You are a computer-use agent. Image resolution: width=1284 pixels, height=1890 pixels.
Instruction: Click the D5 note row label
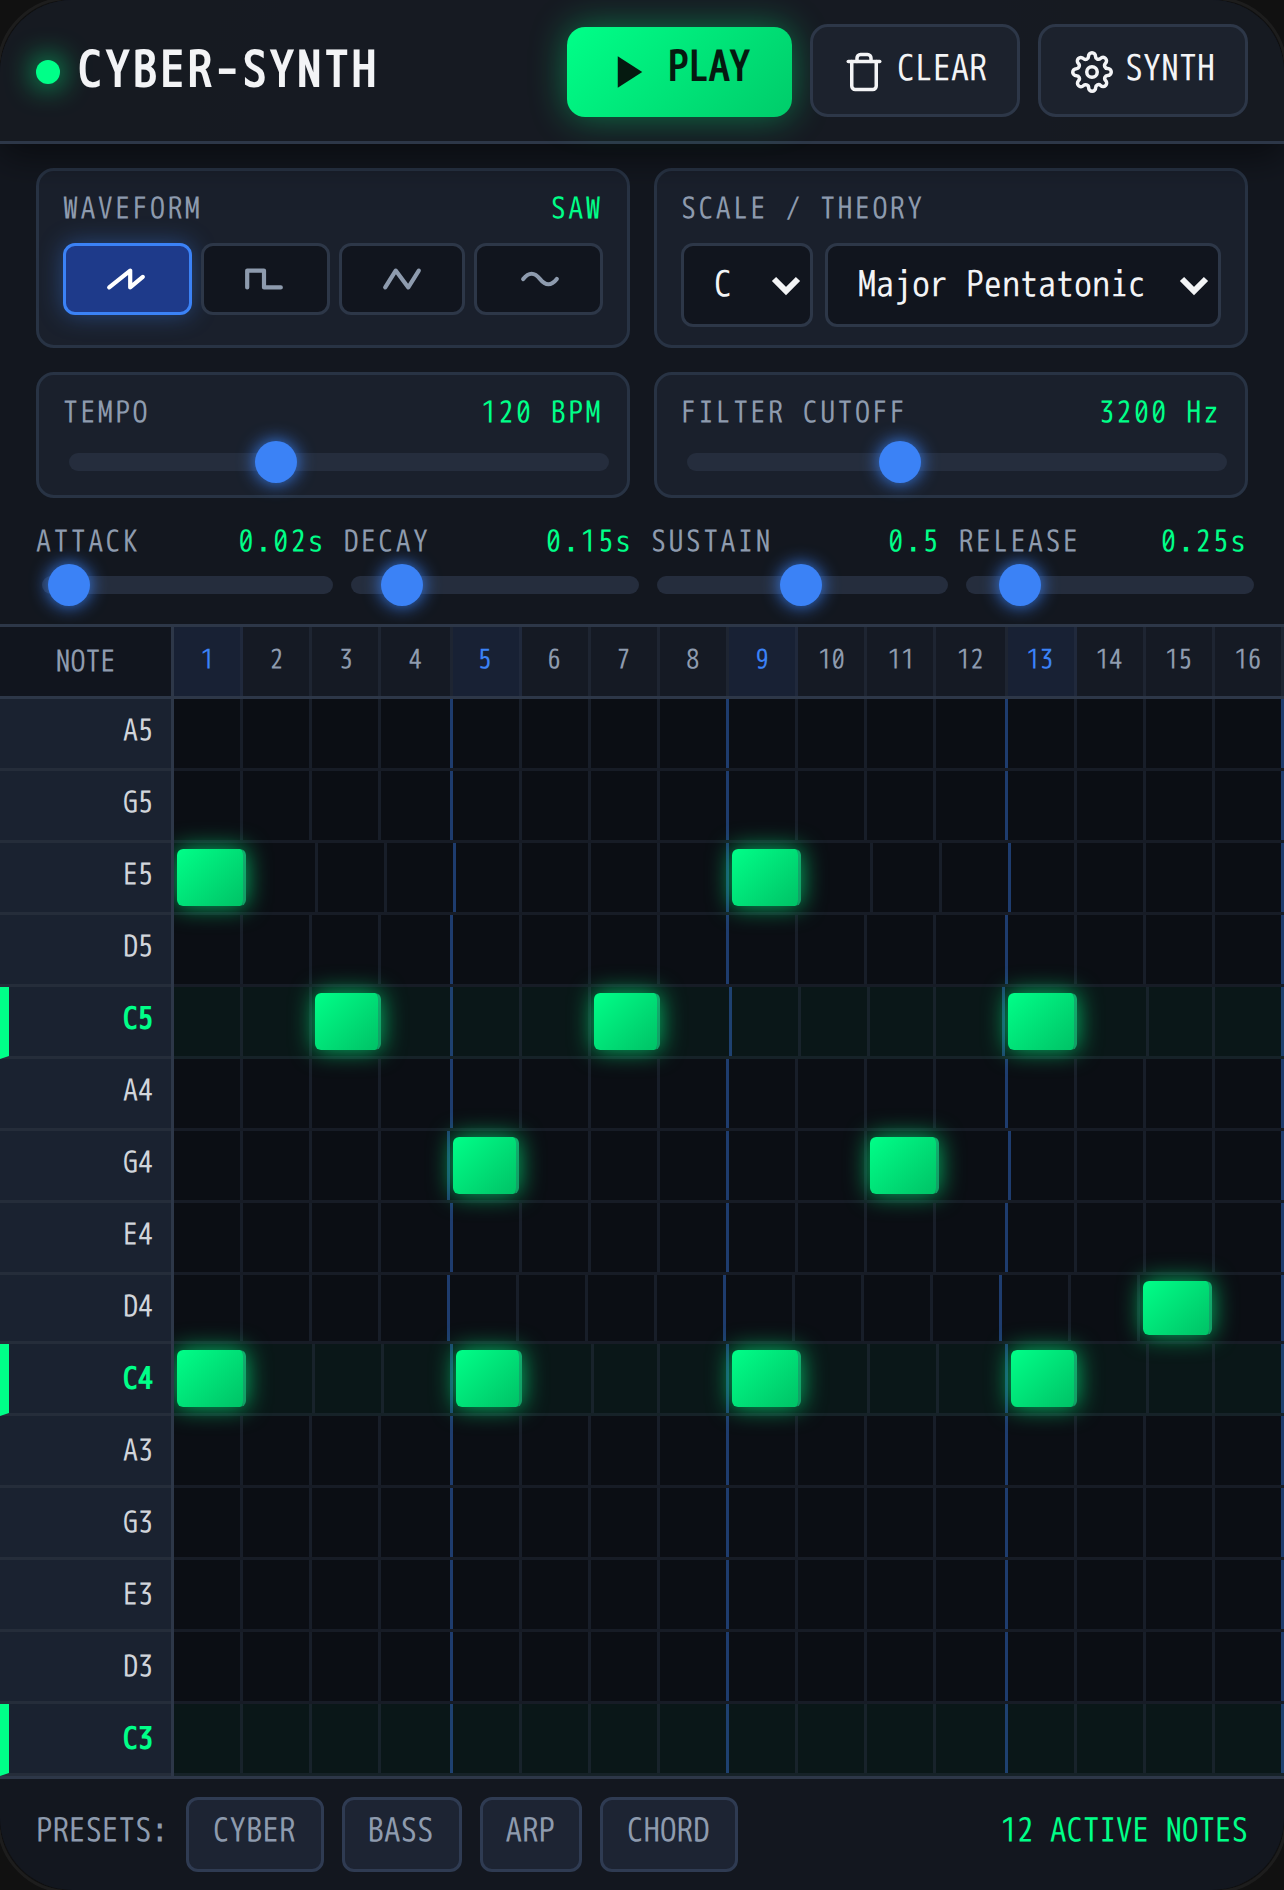click(x=86, y=948)
